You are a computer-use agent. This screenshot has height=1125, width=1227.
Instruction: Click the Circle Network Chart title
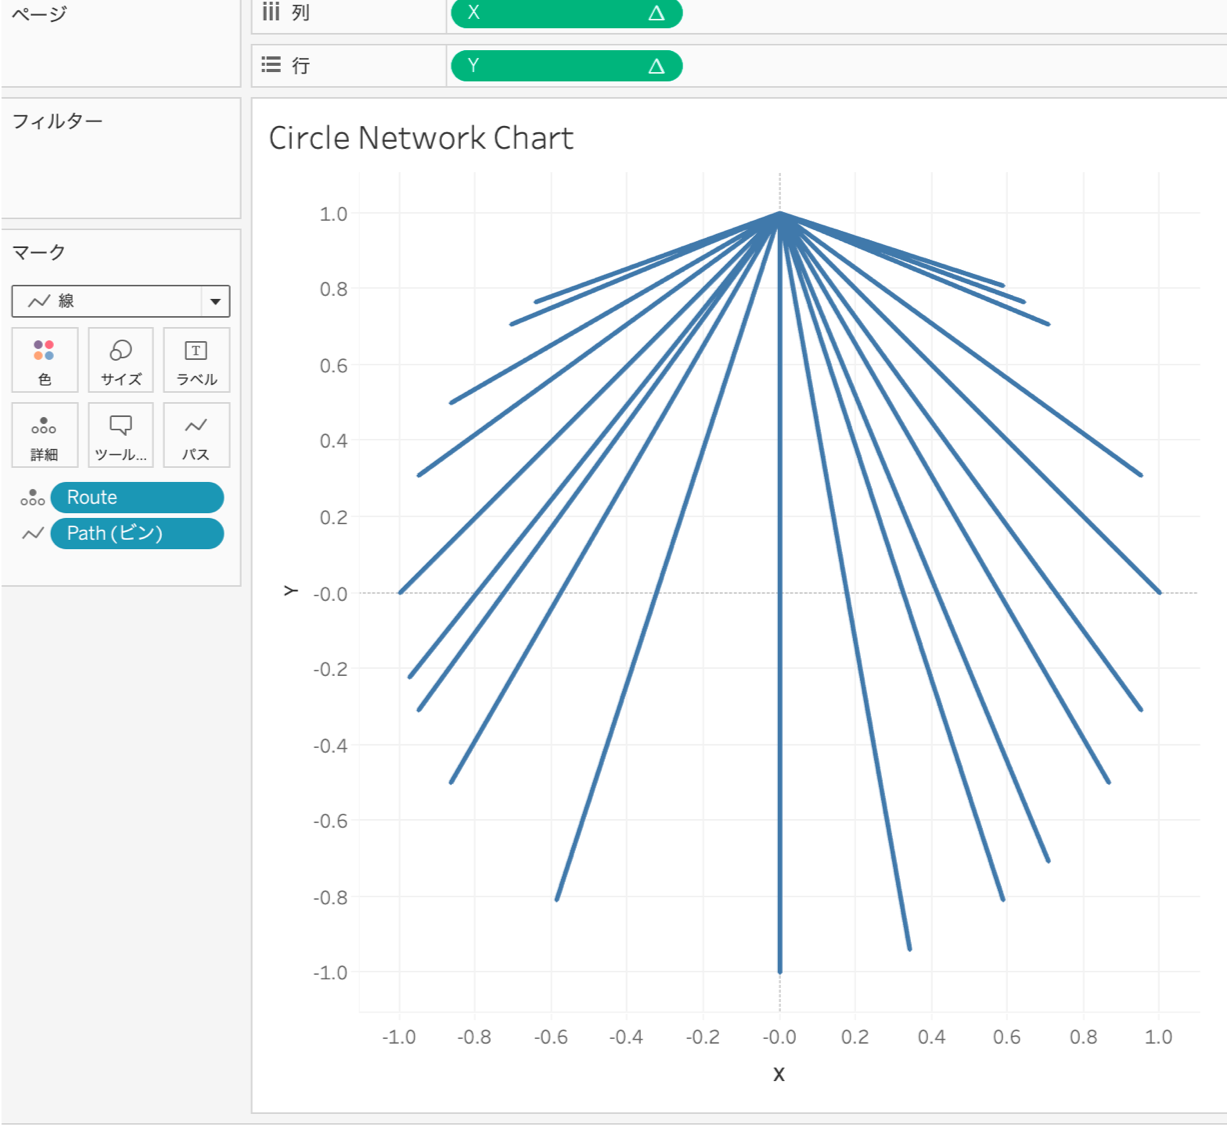[x=421, y=138]
